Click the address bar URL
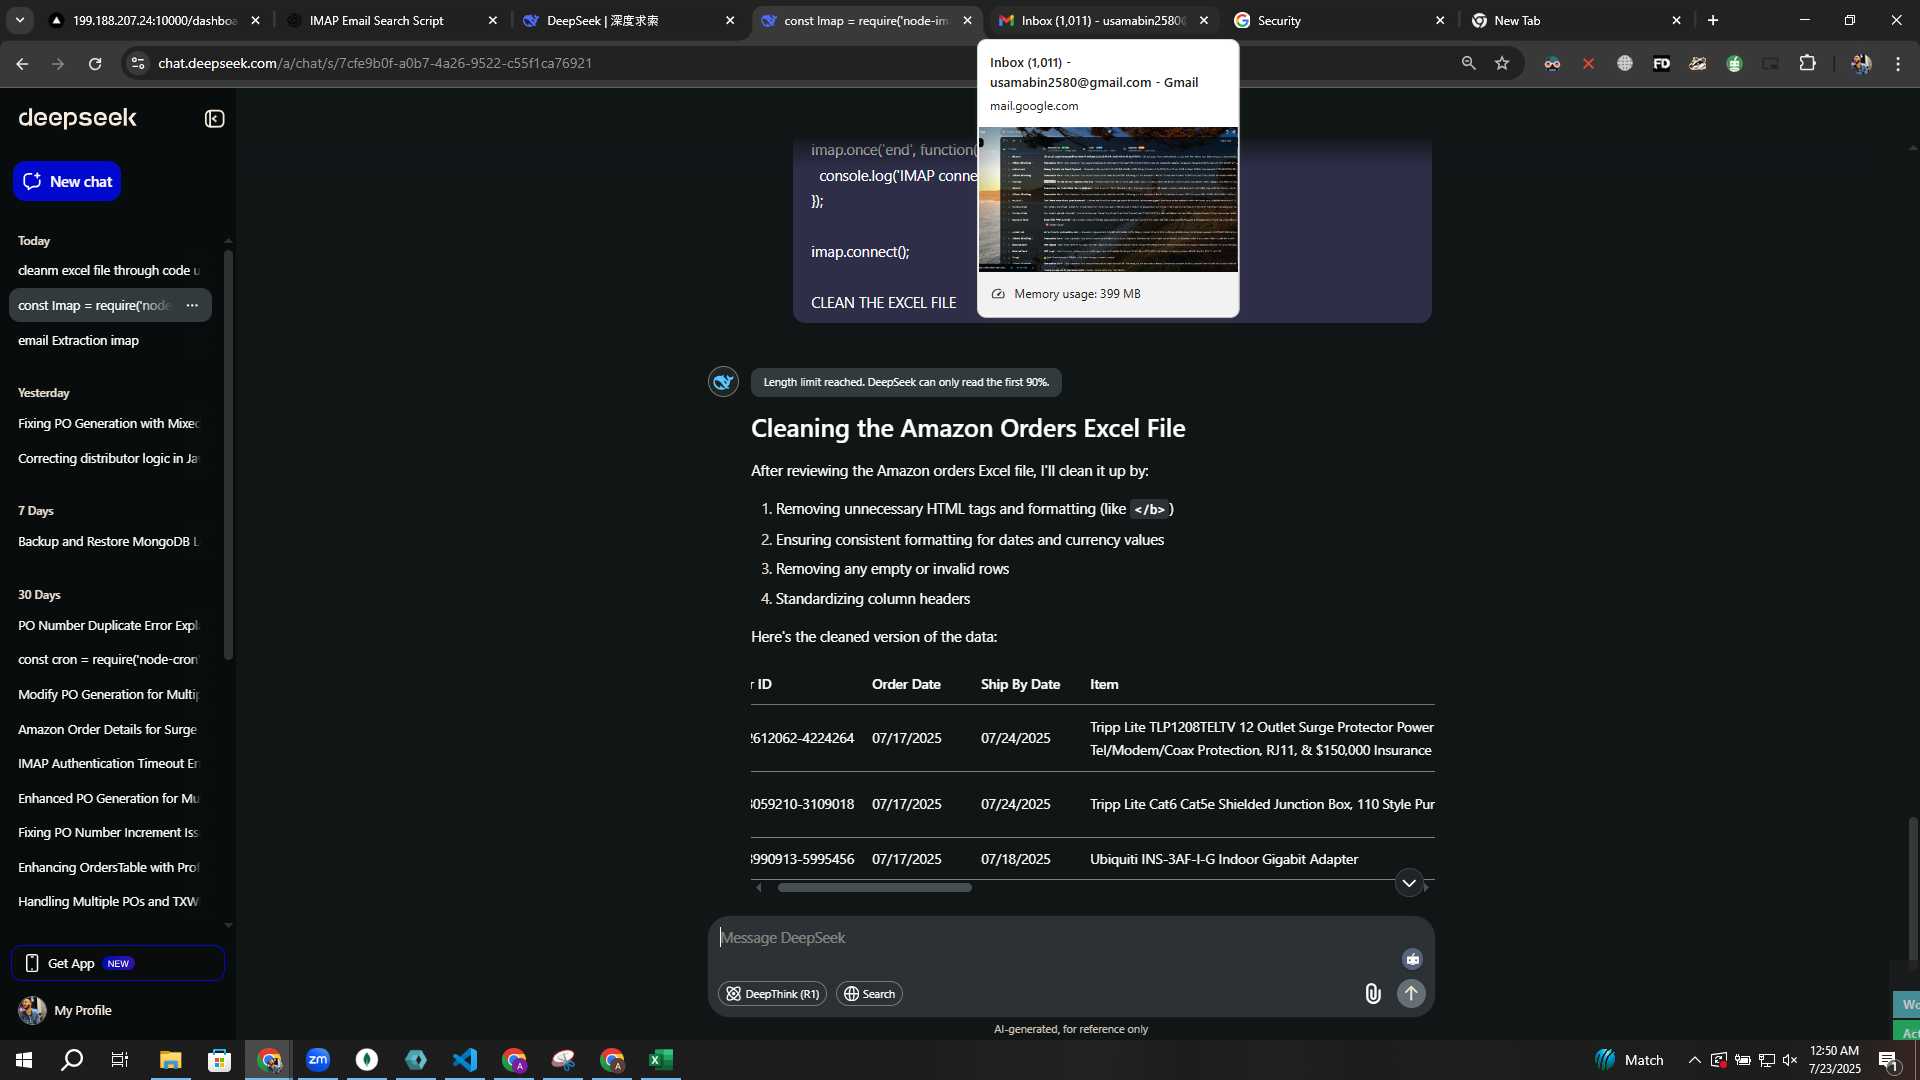Viewport: 1920px width, 1080px height. point(375,63)
